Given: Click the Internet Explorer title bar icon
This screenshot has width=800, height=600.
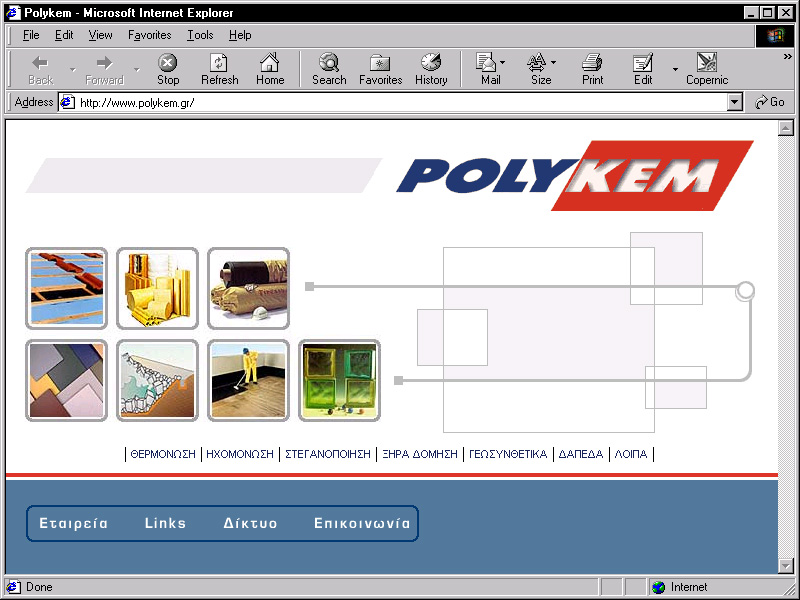Looking at the screenshot, I should point(13,13).
